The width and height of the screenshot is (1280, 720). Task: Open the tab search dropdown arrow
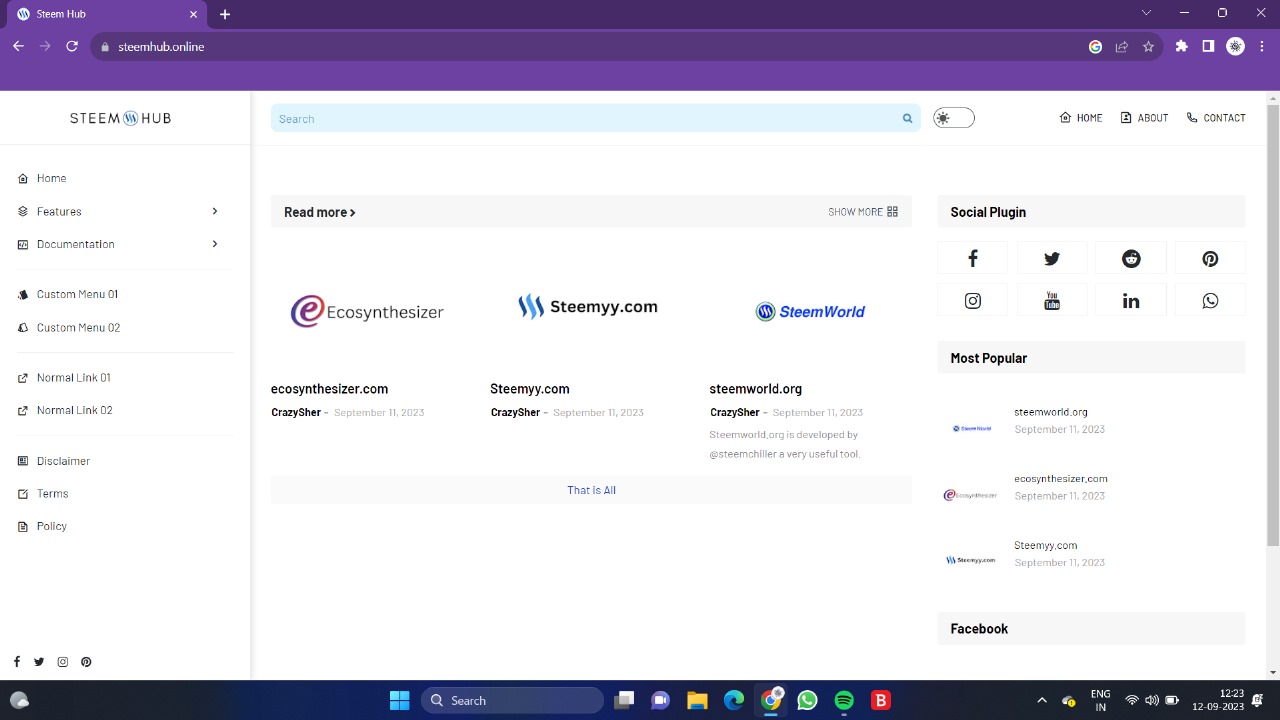tap(1147, 13)
